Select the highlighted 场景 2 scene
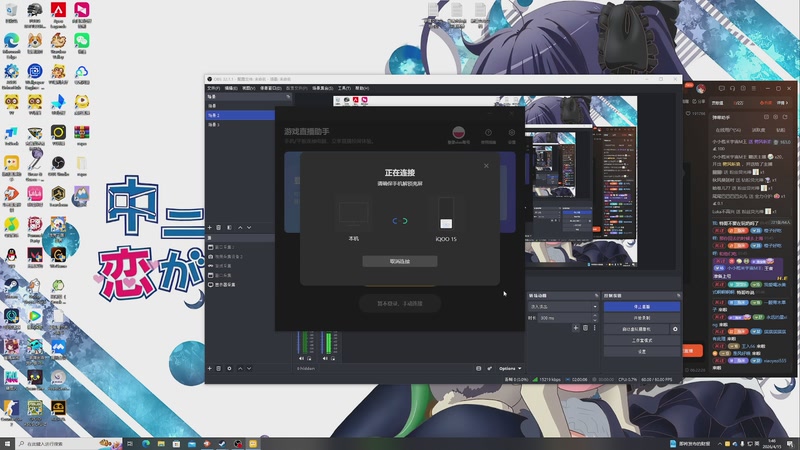This screenshot has width=800, height=450. point(240,115)
